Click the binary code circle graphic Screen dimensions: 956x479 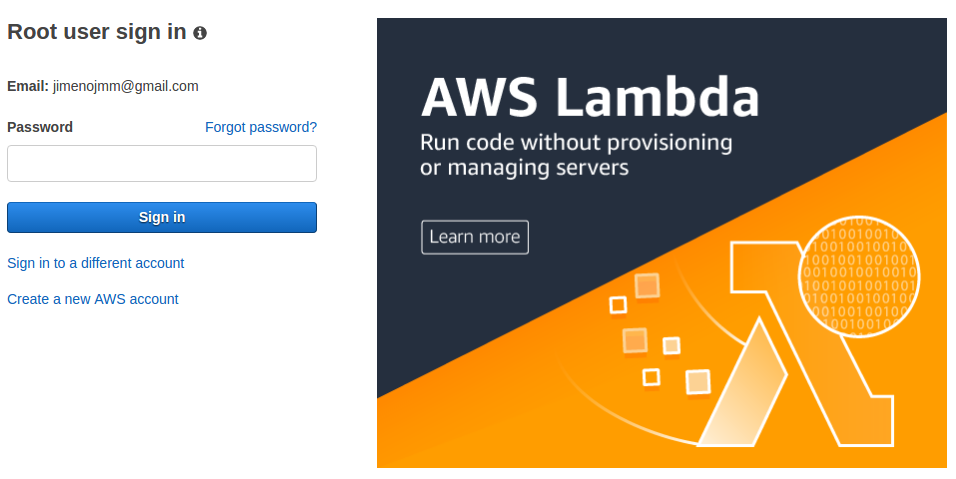pos(858,274)
